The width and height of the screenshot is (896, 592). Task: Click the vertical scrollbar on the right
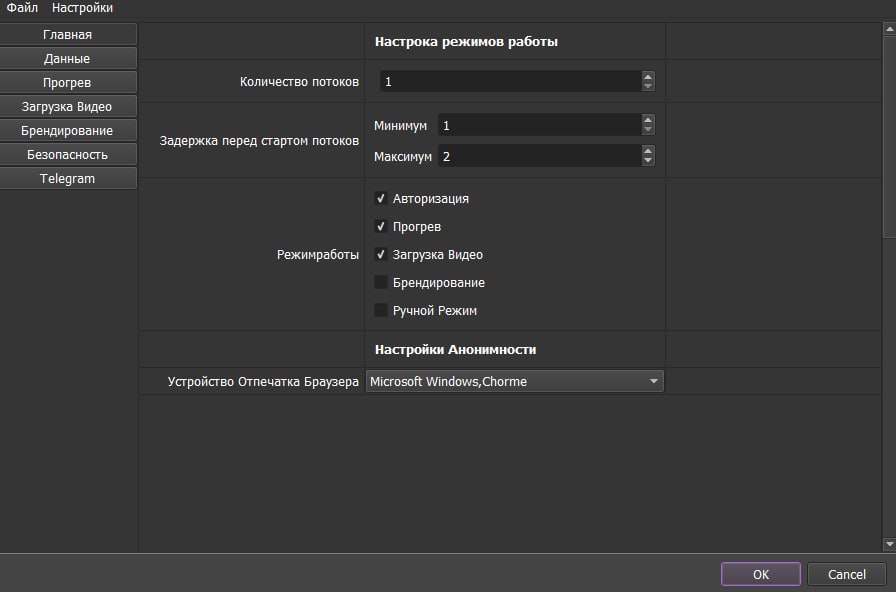889,130
